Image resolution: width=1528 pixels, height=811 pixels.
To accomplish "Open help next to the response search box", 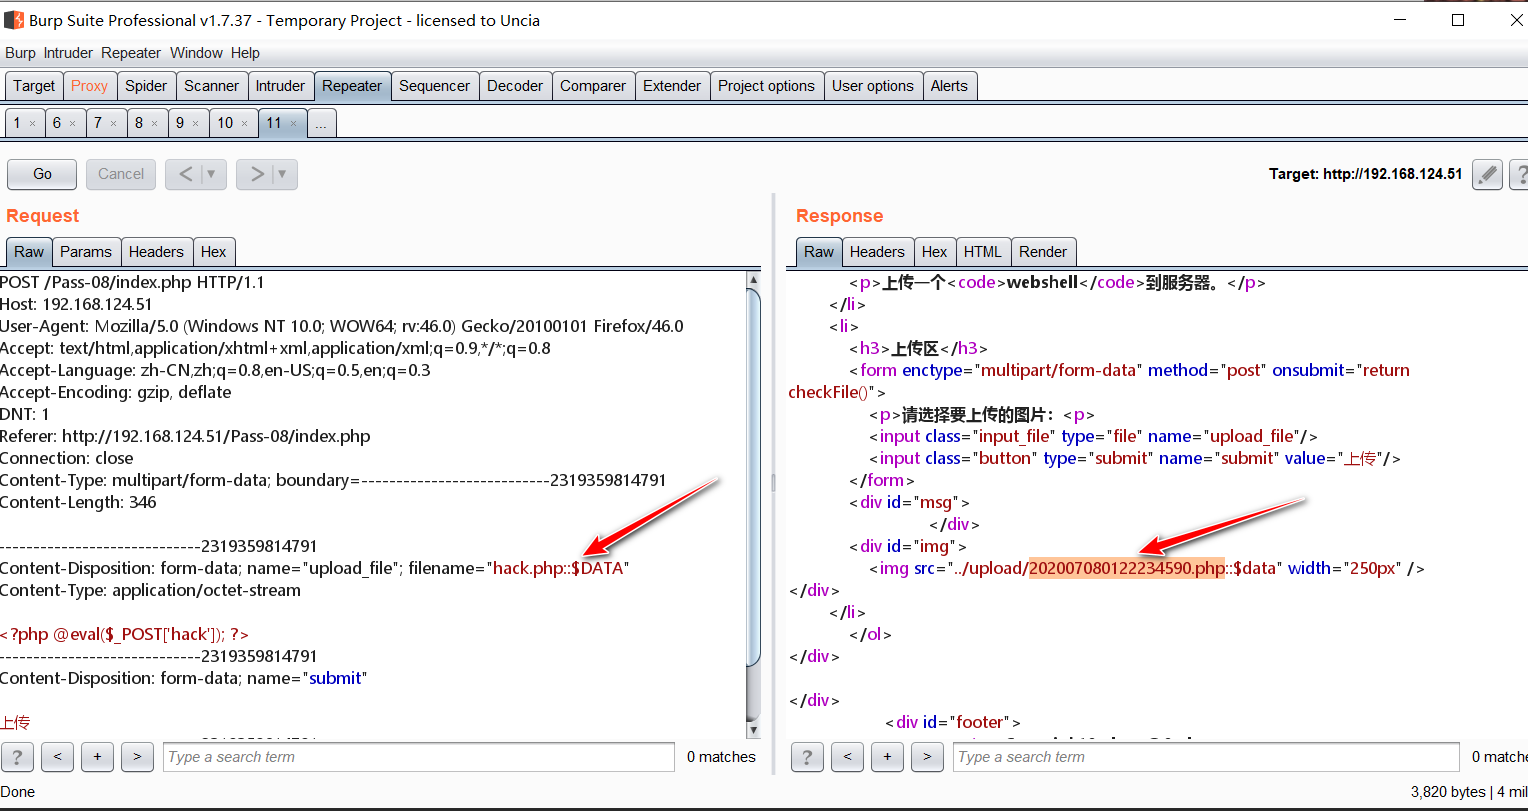I will [x=807, y=757].
